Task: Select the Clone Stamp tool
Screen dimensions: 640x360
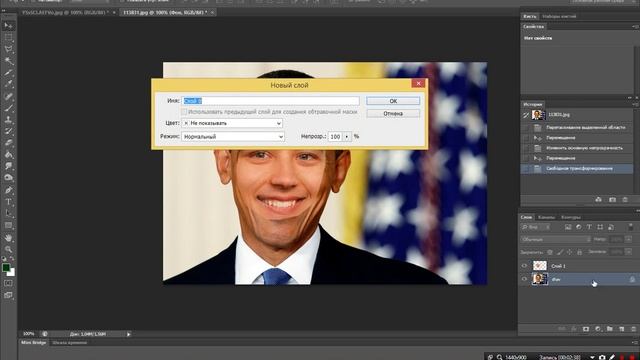Action: click(8, 120)
